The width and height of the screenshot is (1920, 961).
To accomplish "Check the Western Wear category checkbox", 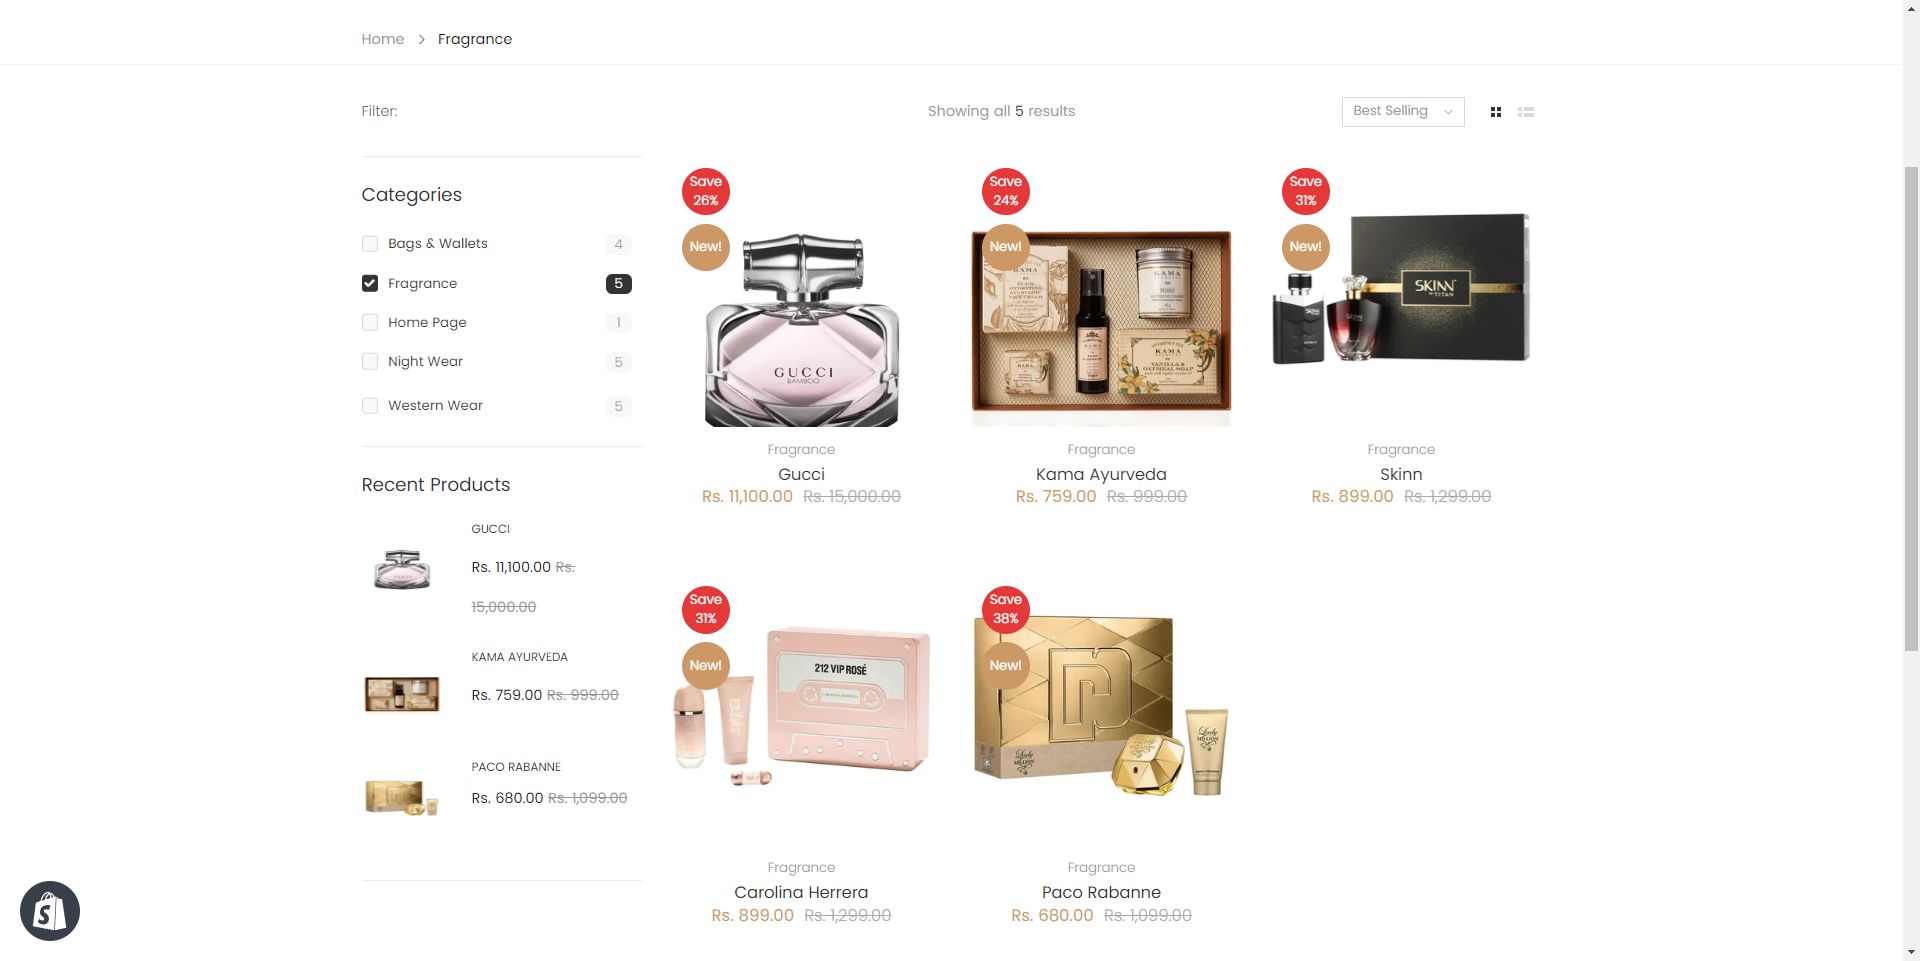I will click(x=370, y=406).
